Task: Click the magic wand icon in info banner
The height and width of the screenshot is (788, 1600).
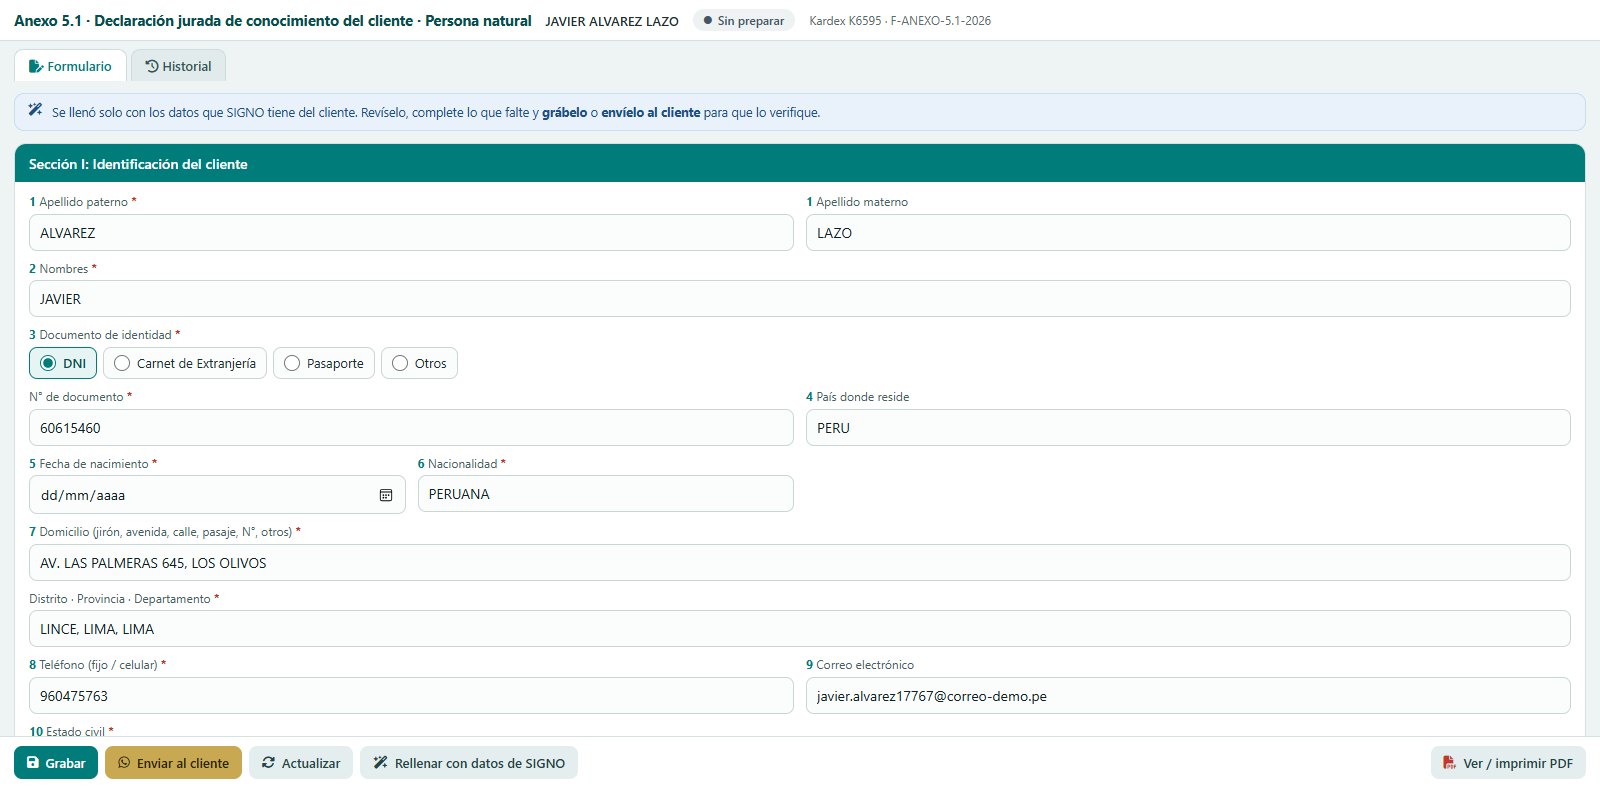Action: pyautogui.click(x=35, y=110)
